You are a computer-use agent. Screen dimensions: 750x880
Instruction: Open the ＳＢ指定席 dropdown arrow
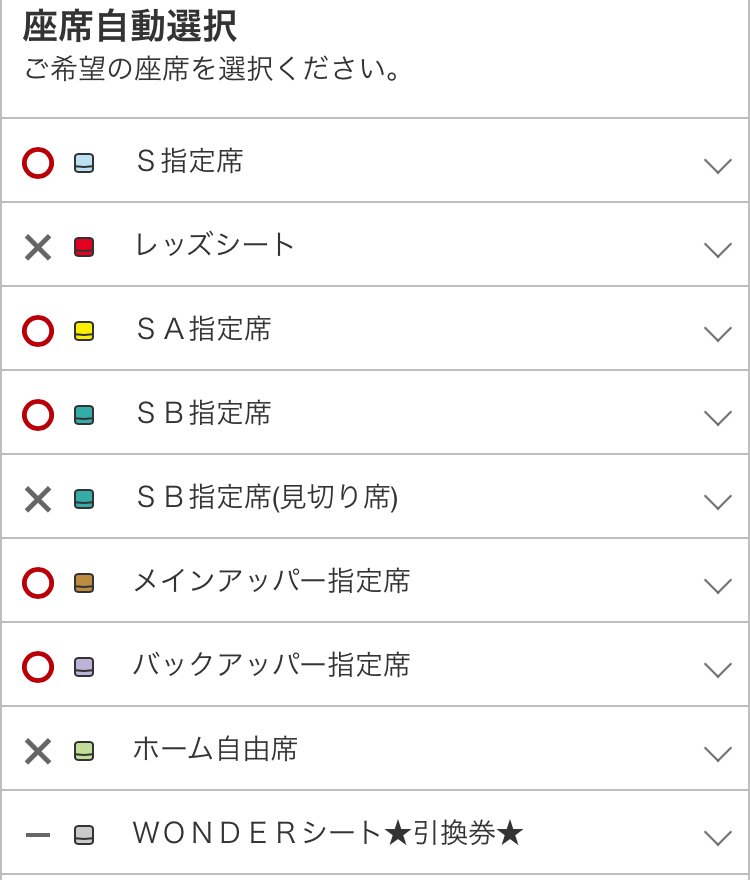pyautogui.click(x=717, y=417)
